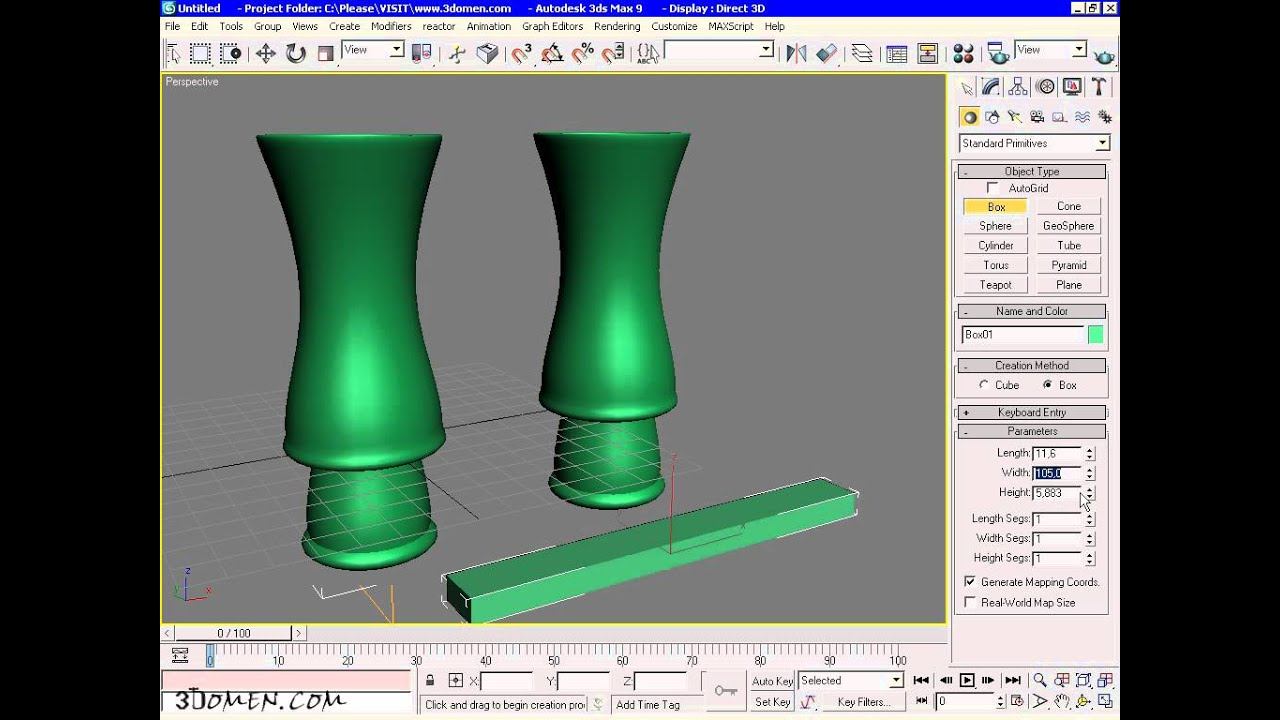Viewport: 1280px width, 720px height.
Task: Enable the AutoGrid checkbox
Action: coord(992,188)
